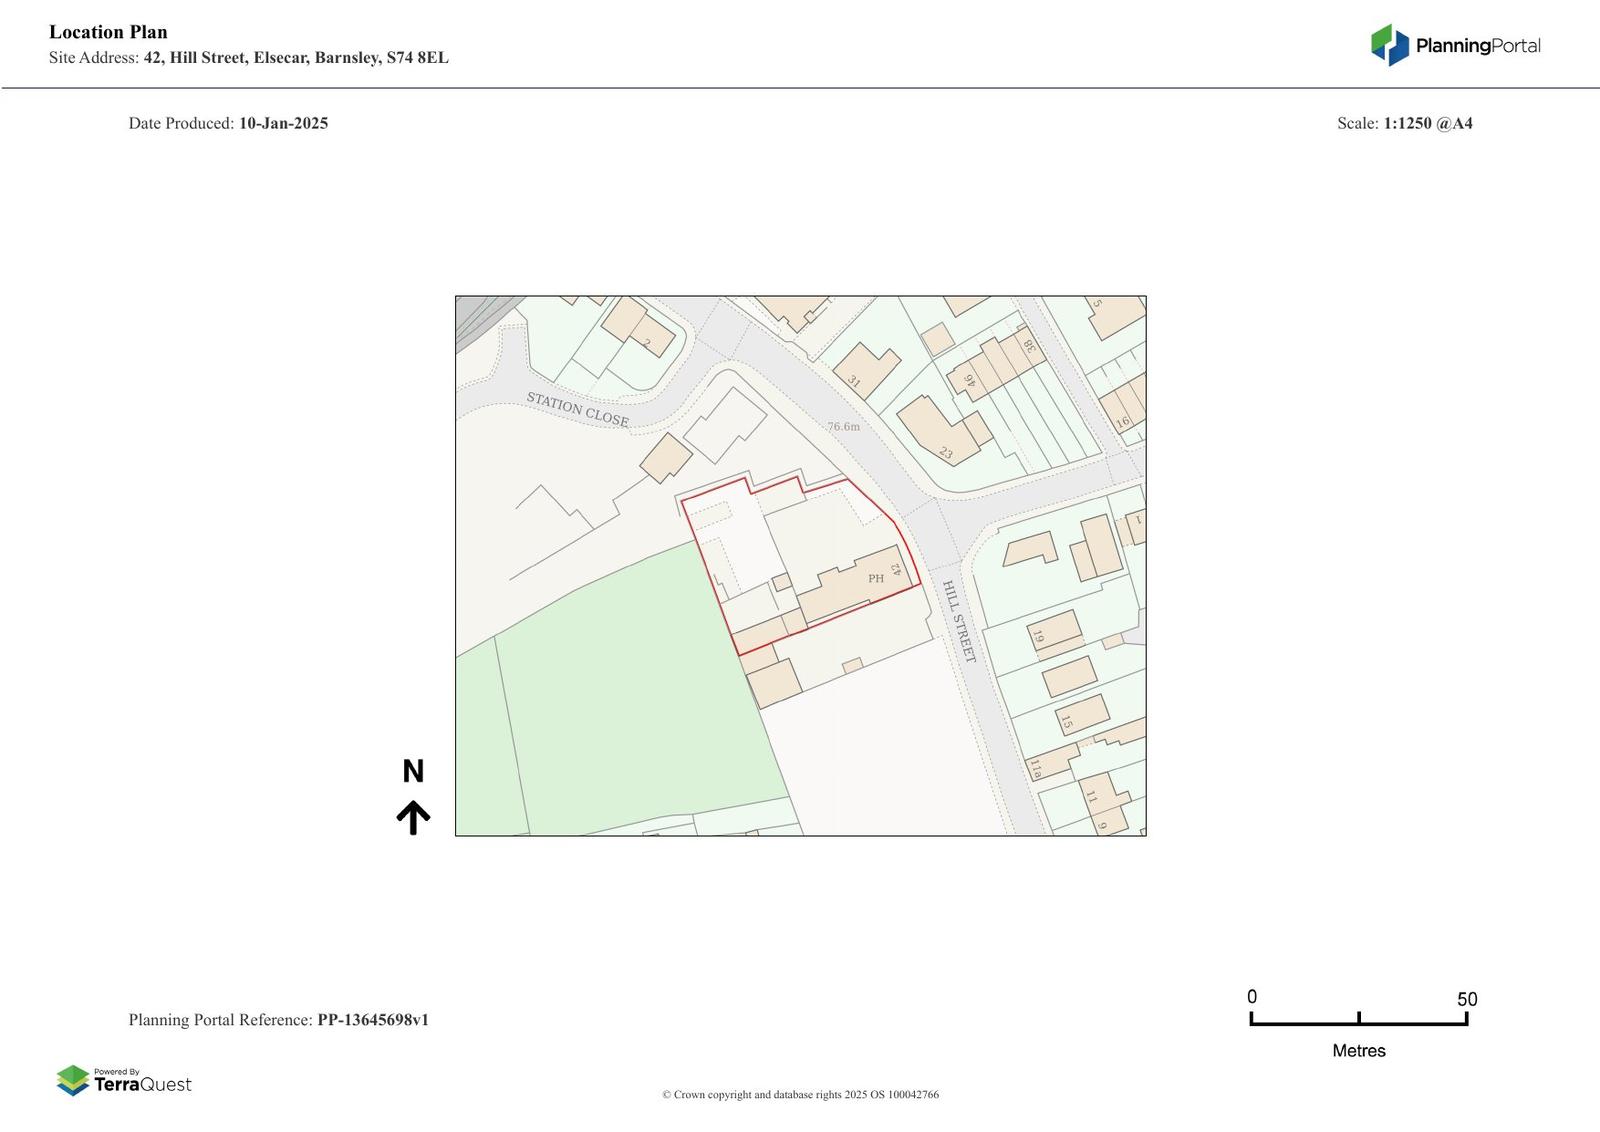Click house number 11a on the map
The height and width of the screenshot is (1132, 1600).
[x=1036, y=768]
